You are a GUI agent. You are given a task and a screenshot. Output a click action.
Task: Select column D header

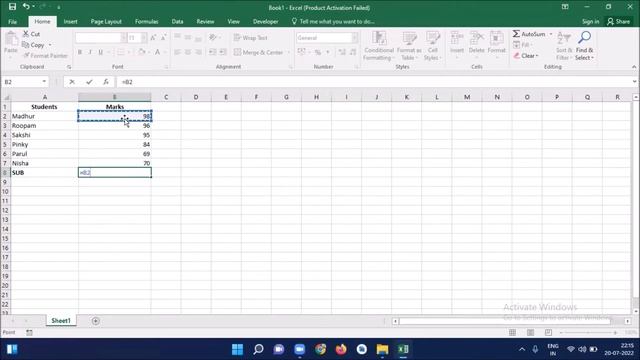pyautogui.click(x=196, y=97)
